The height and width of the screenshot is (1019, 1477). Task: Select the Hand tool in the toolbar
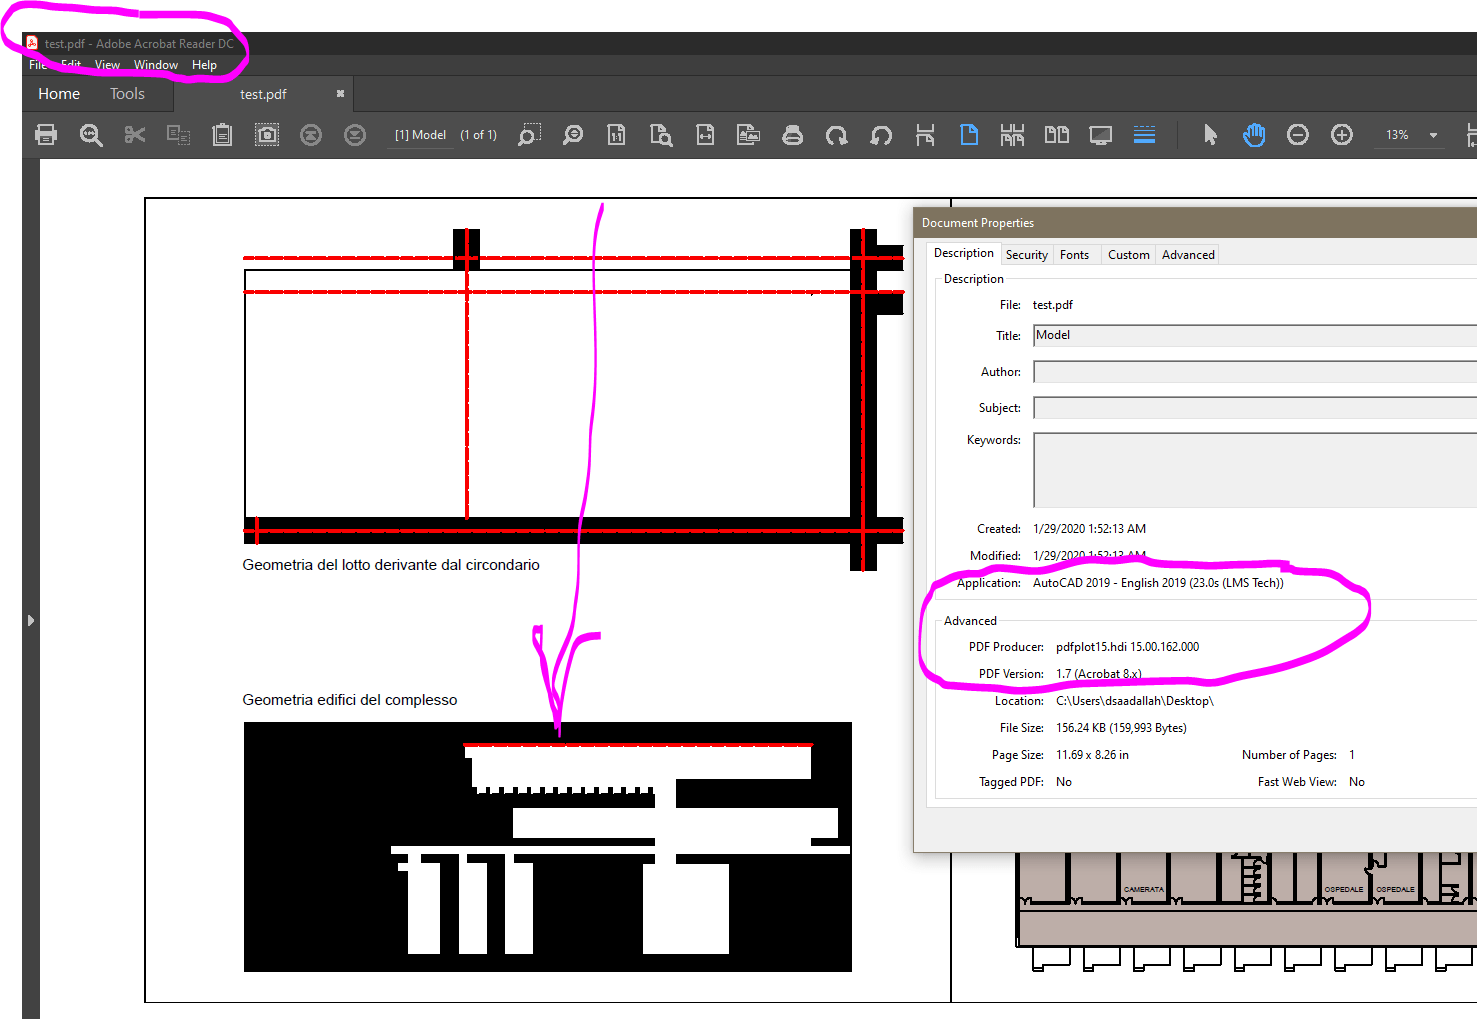1254,134
